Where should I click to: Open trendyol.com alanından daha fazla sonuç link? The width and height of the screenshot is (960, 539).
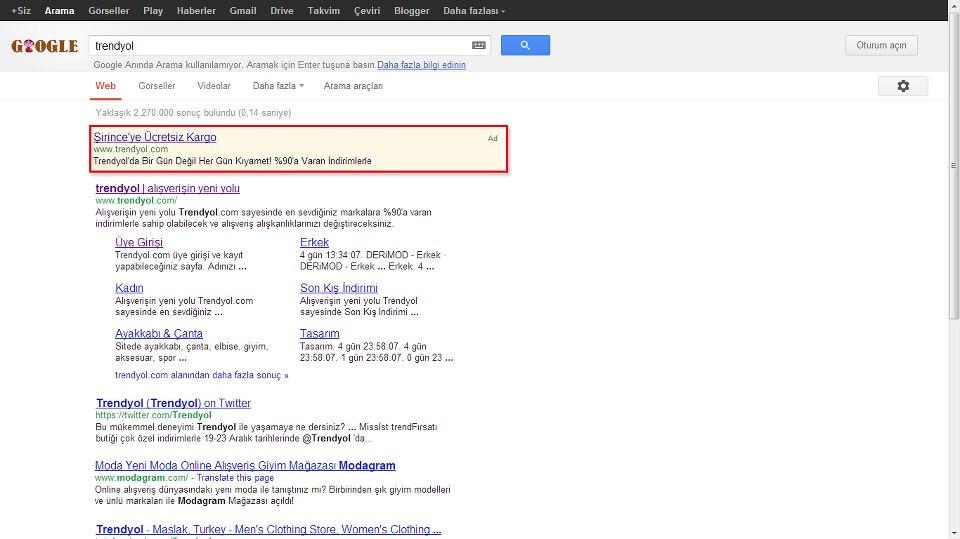pyautogui.click(x=201, y=375)
